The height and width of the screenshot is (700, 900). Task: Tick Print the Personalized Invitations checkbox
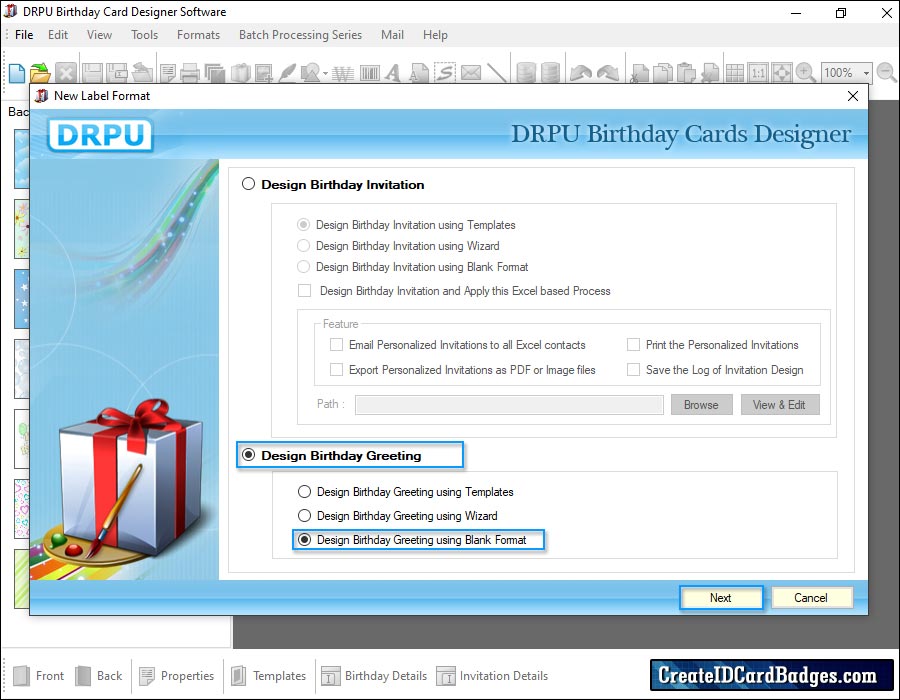point(633,344)
